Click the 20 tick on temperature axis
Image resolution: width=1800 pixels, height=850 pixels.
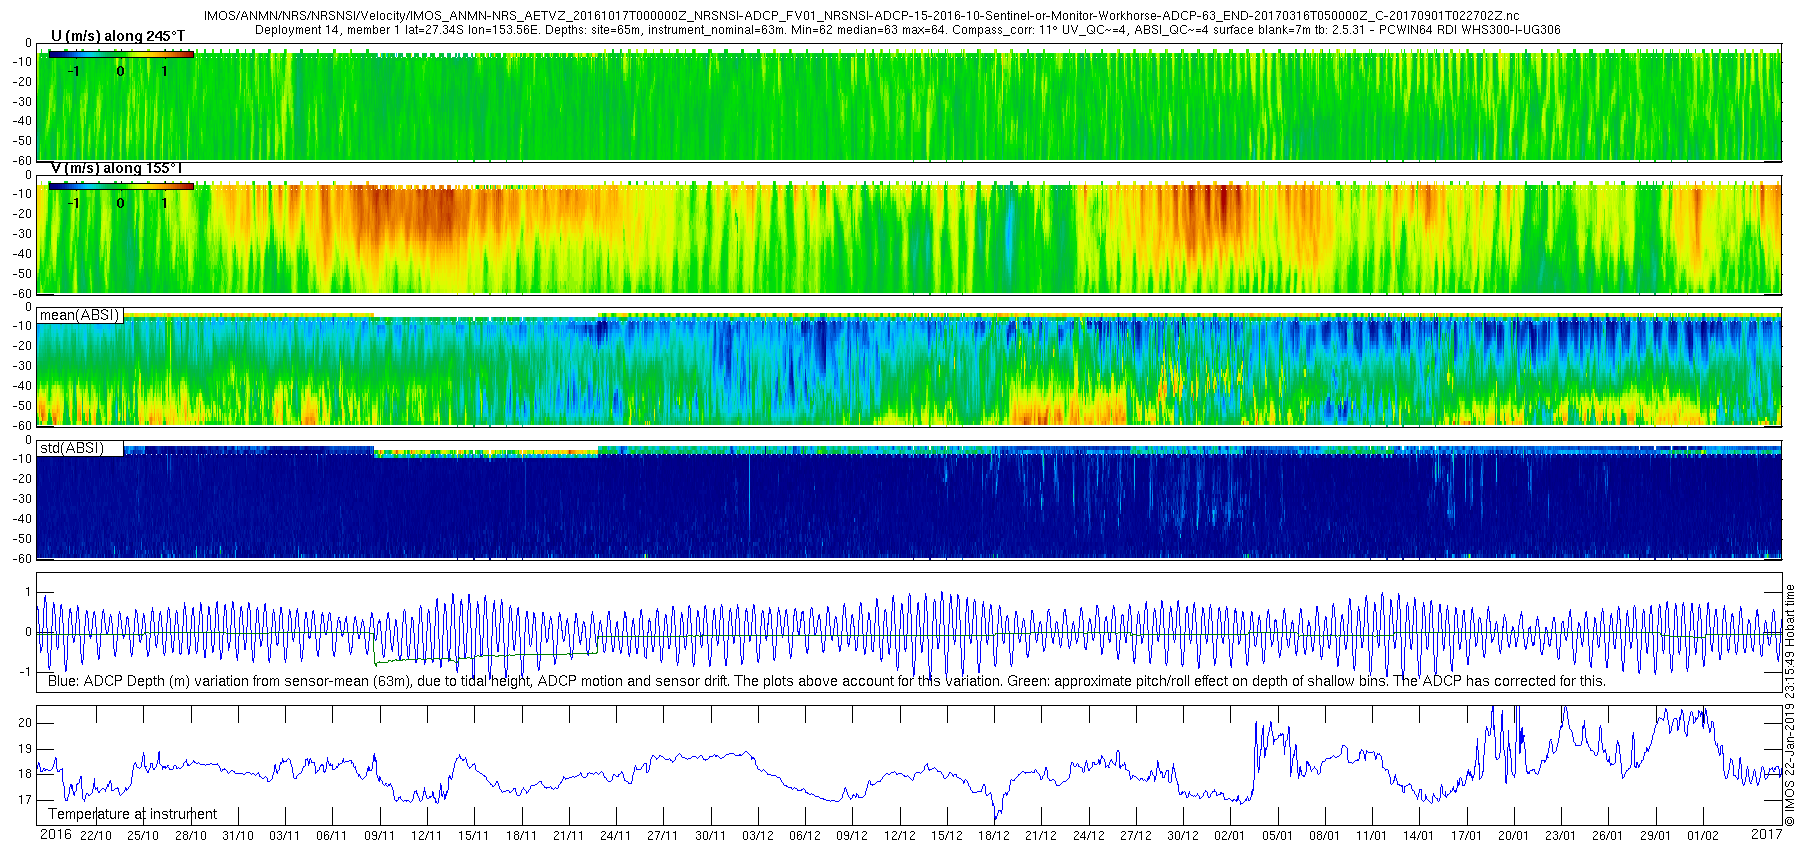pos(26,723)
